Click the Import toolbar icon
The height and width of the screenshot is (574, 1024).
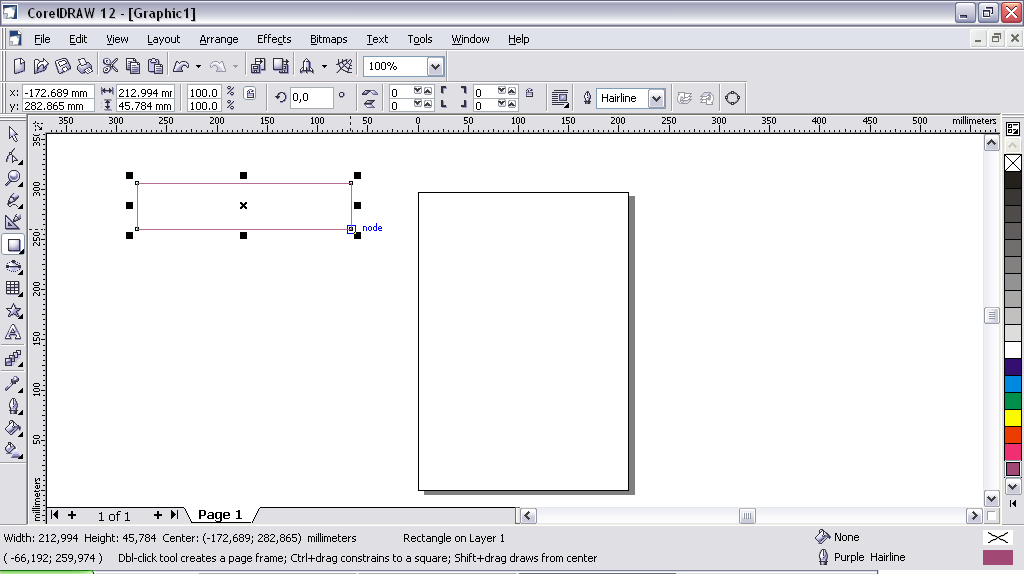coord(258,66)
